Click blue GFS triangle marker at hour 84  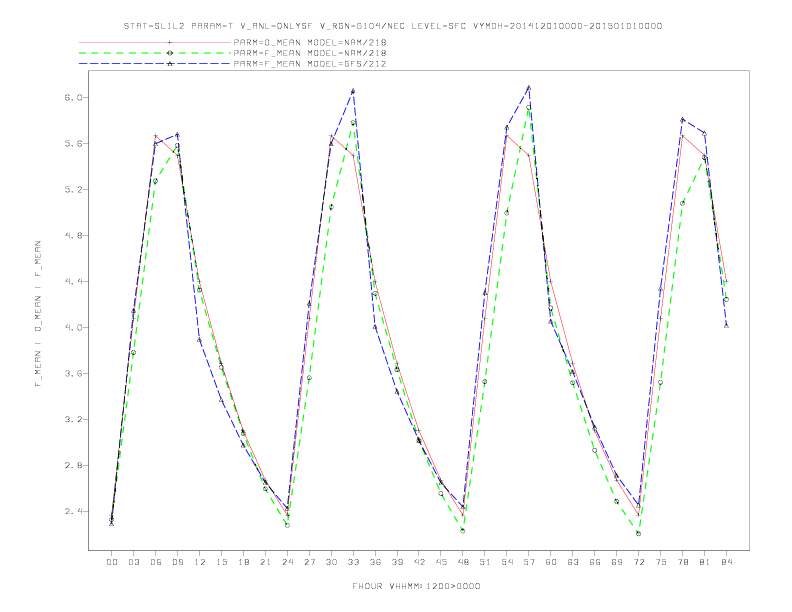[x=726, y=326]
